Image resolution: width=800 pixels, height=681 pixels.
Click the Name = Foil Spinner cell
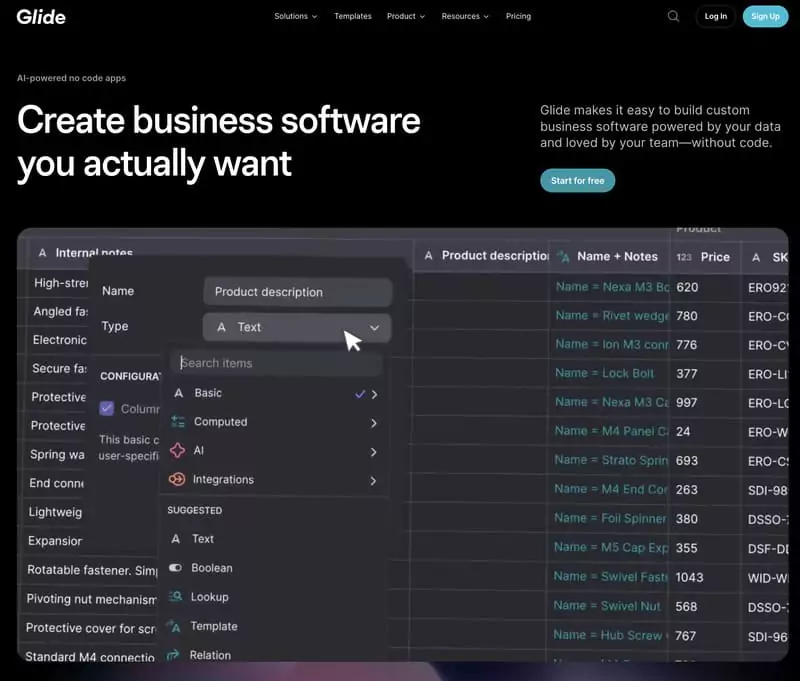(610, 518)
